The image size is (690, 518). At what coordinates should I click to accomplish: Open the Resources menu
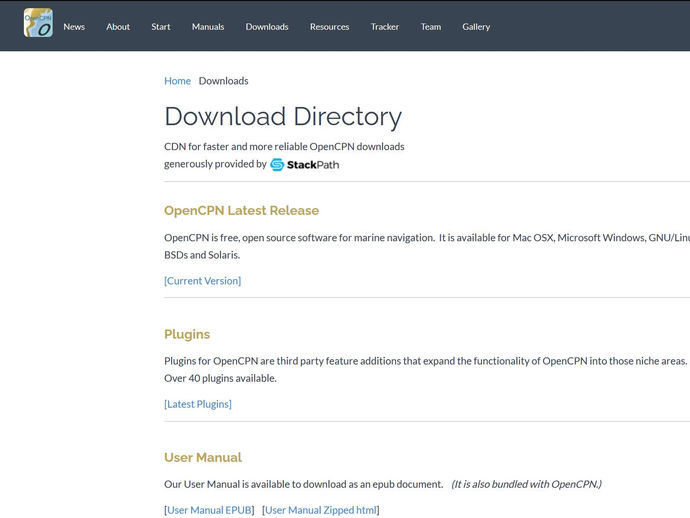coord(329,27)
